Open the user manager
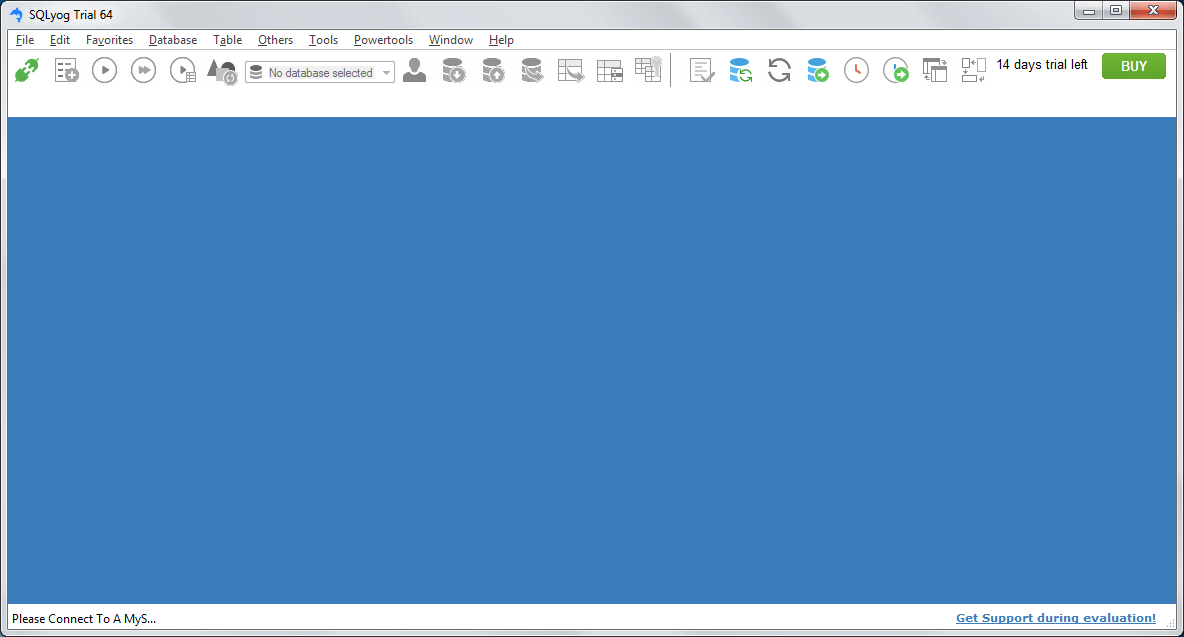 tap(414, 70)
